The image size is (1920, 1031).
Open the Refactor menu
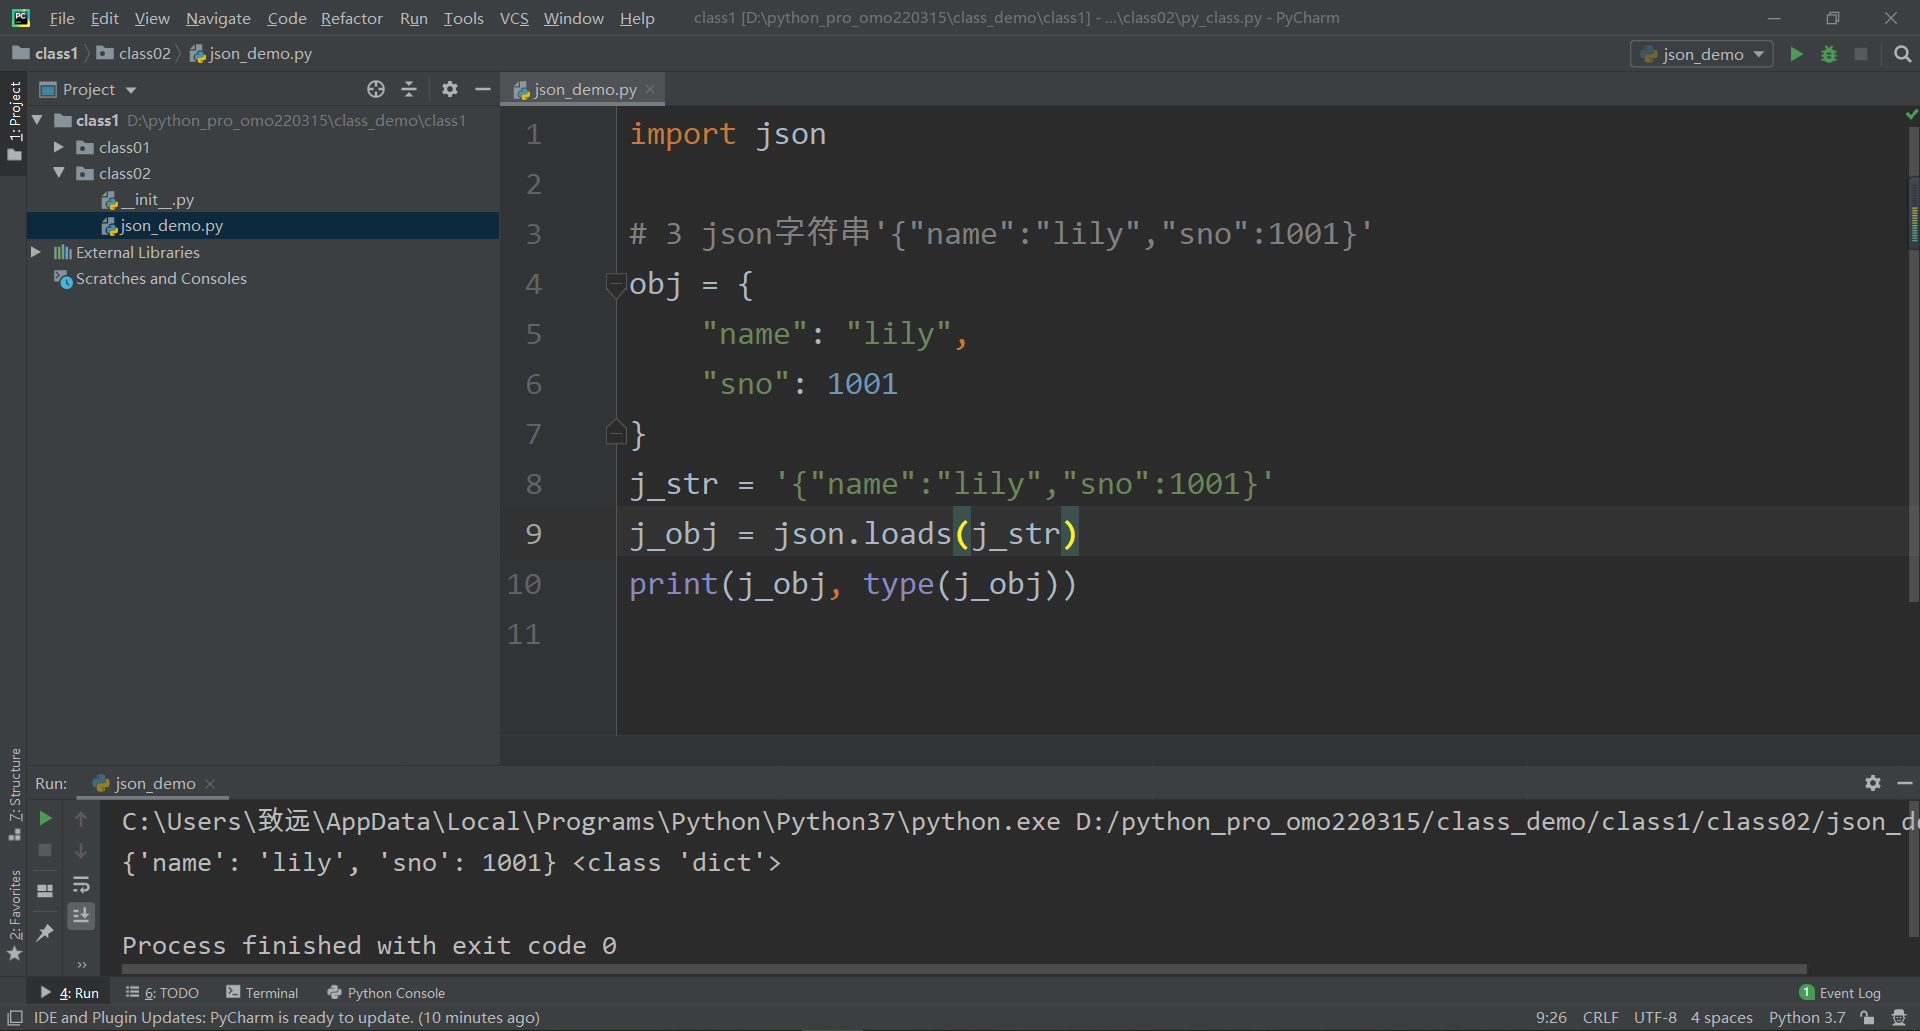tap(352, 18)
